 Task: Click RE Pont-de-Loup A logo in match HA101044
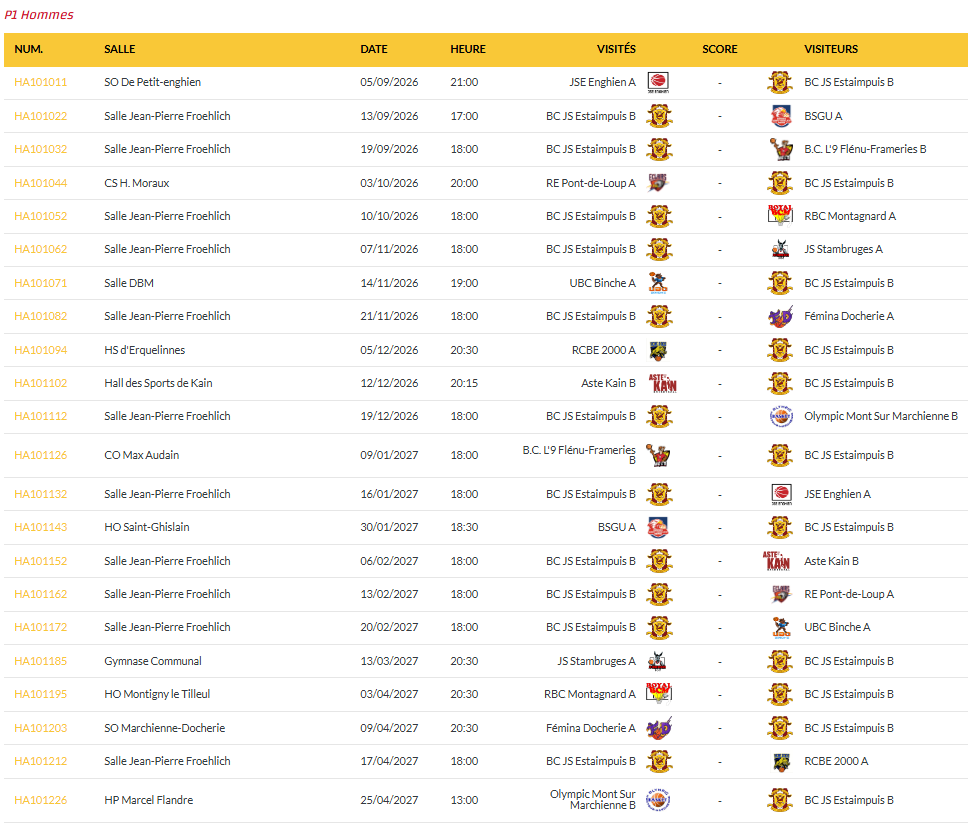point(658,183)
